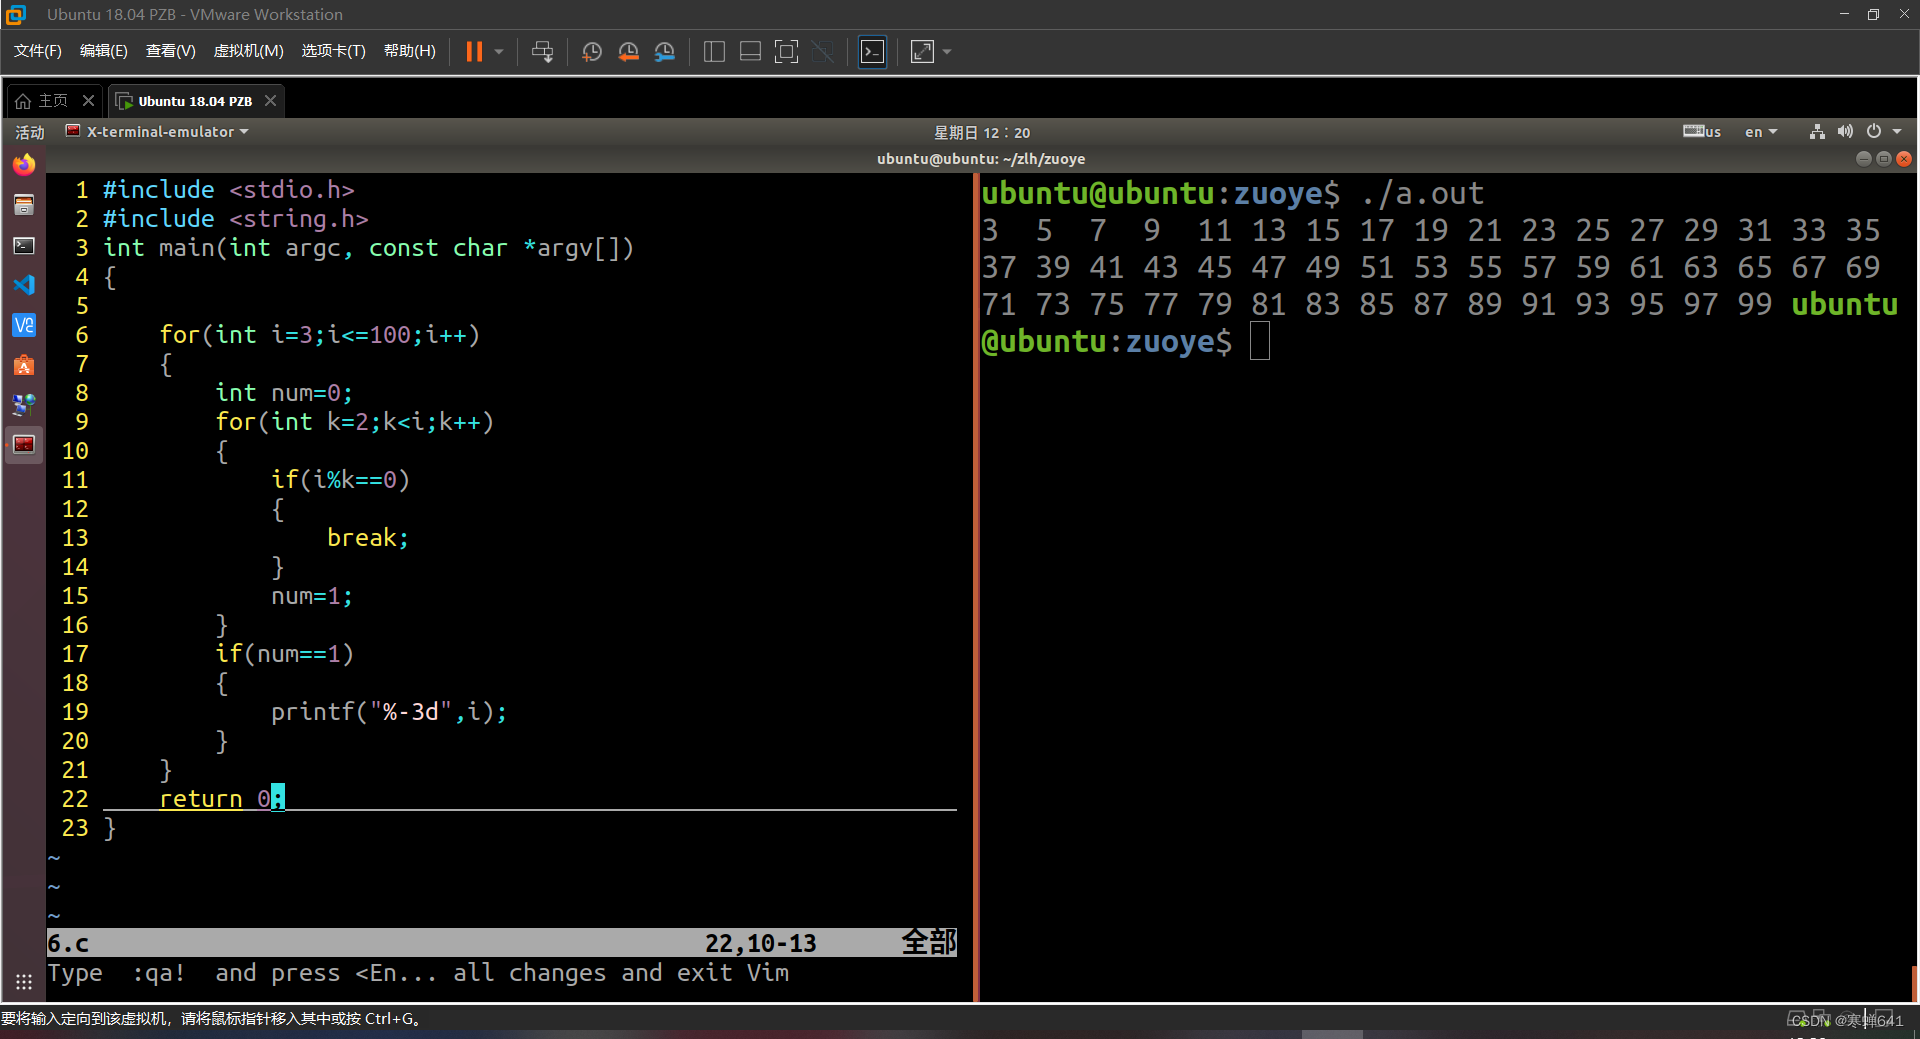1920x1039 pixels.
Task: Open the snapshot manager
Action: pos(665,52)
